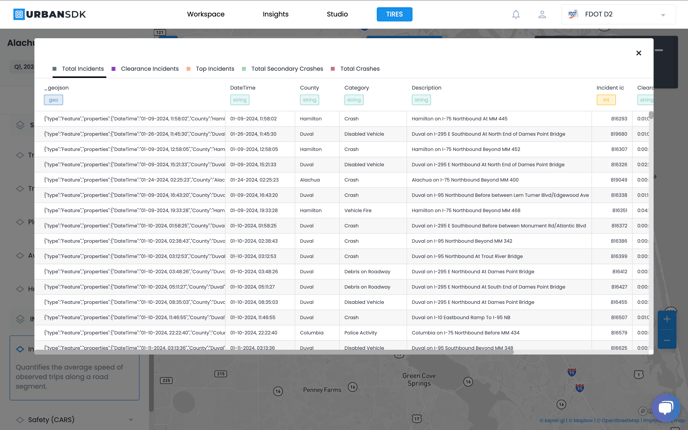Switch to the Top Incidents tab

(211, 69)
